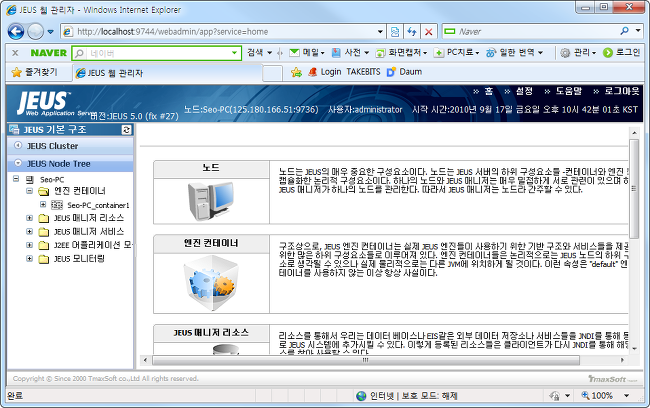Open 즐겨찾기 favorites star button
Viewport: 650px width, 408px height.
tap(35, 72)
